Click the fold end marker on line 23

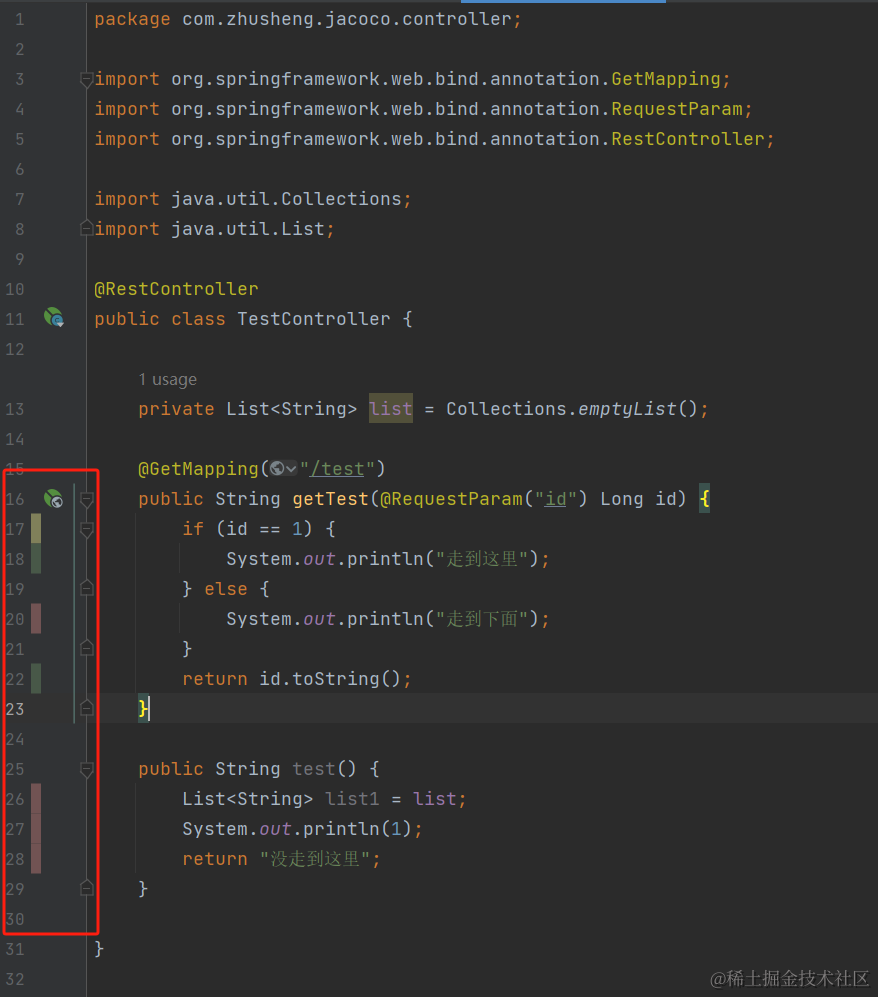coord(87,708)
